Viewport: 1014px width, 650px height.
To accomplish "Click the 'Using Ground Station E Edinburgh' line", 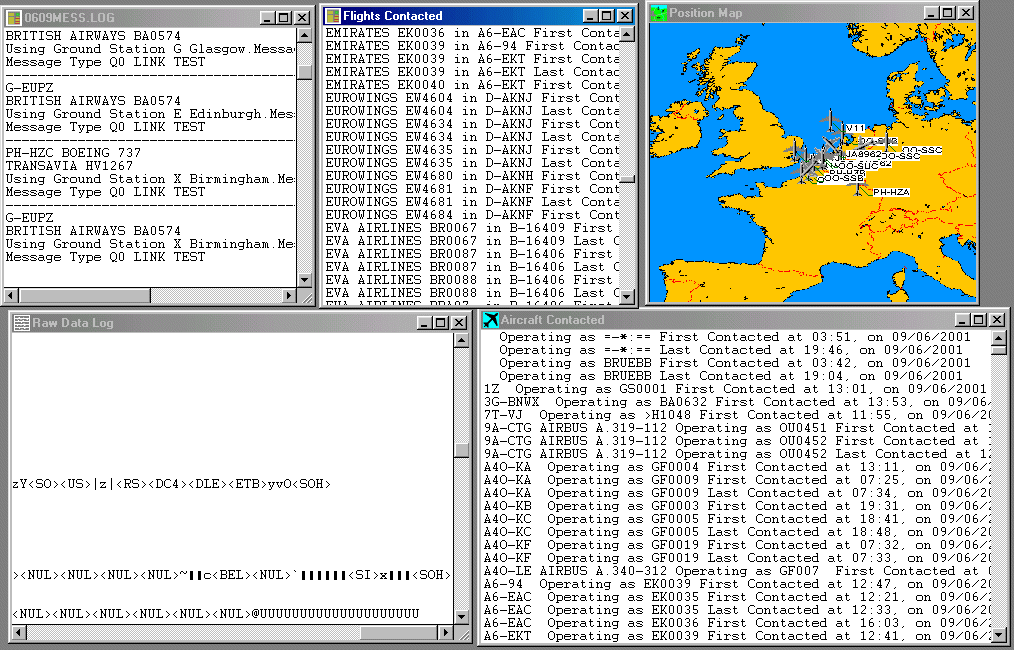I will point(150,114).
